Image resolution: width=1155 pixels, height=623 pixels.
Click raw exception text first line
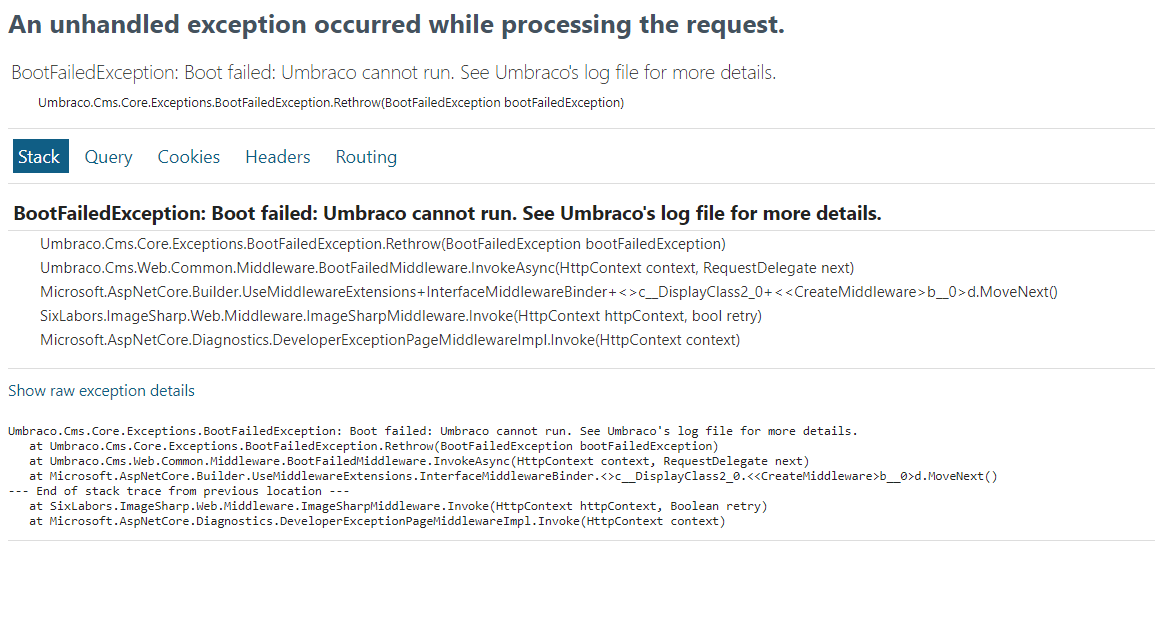(433, 431)
